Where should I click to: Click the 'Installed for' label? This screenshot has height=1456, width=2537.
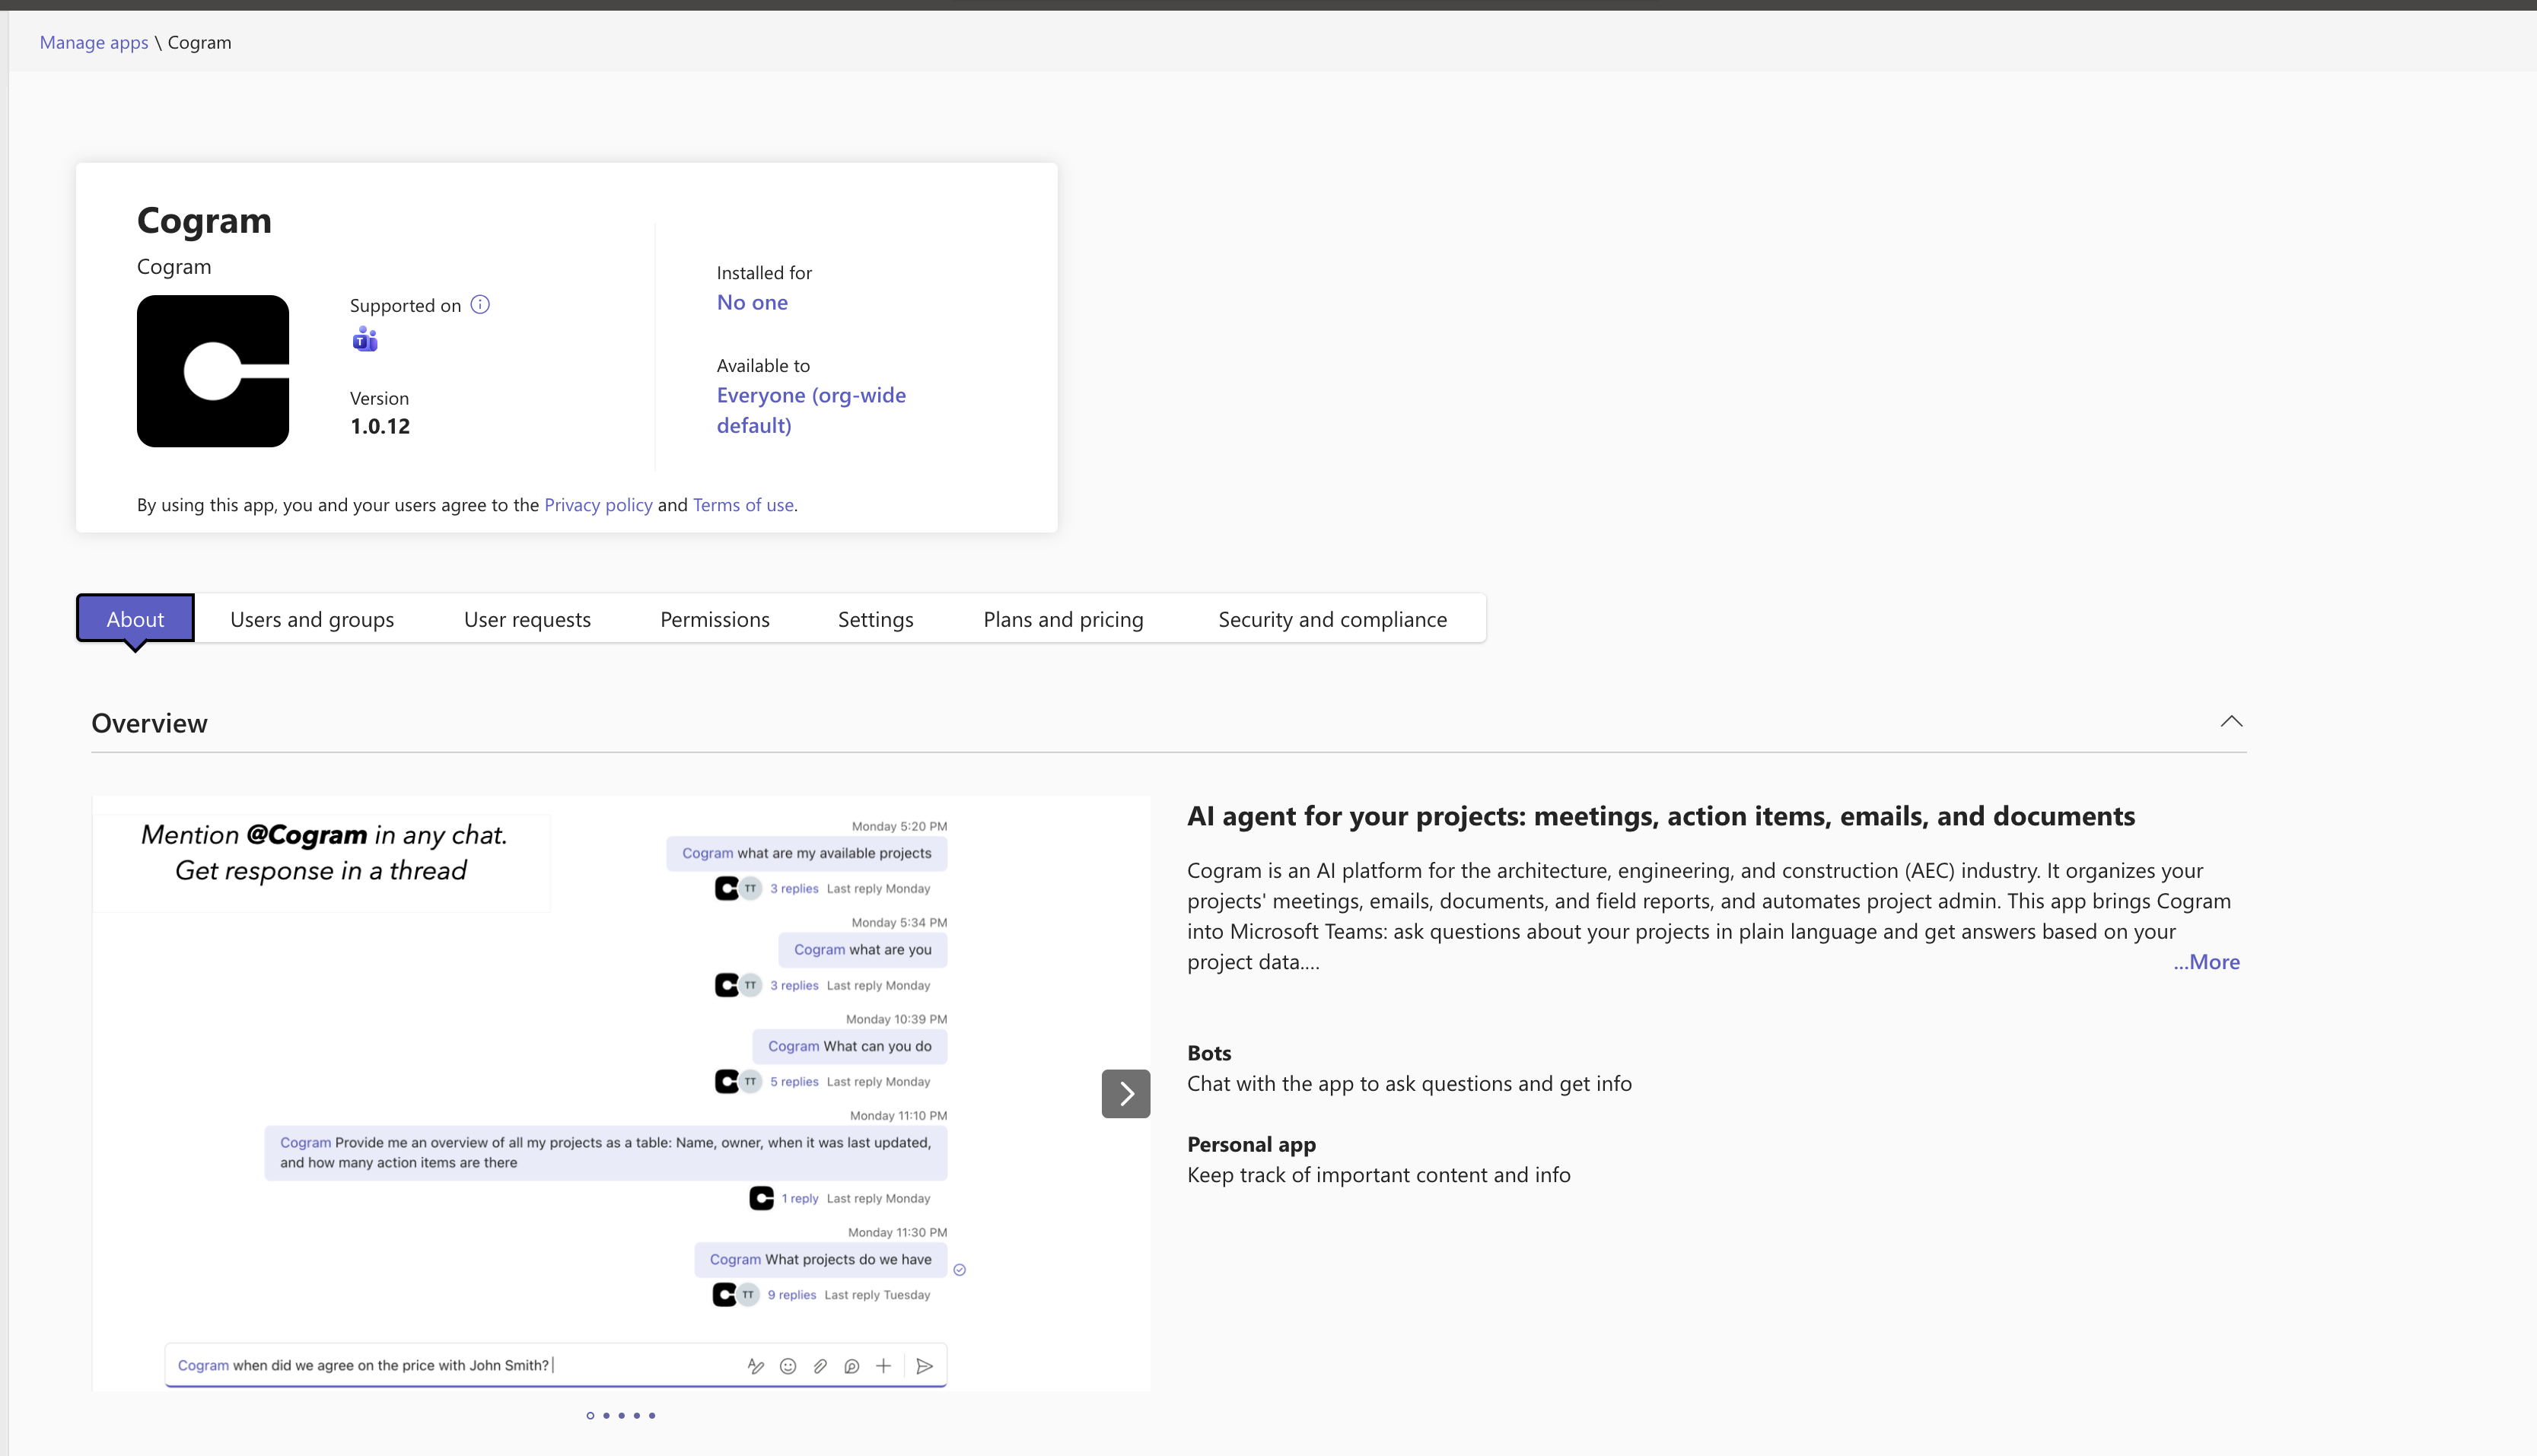pos(764,273)
